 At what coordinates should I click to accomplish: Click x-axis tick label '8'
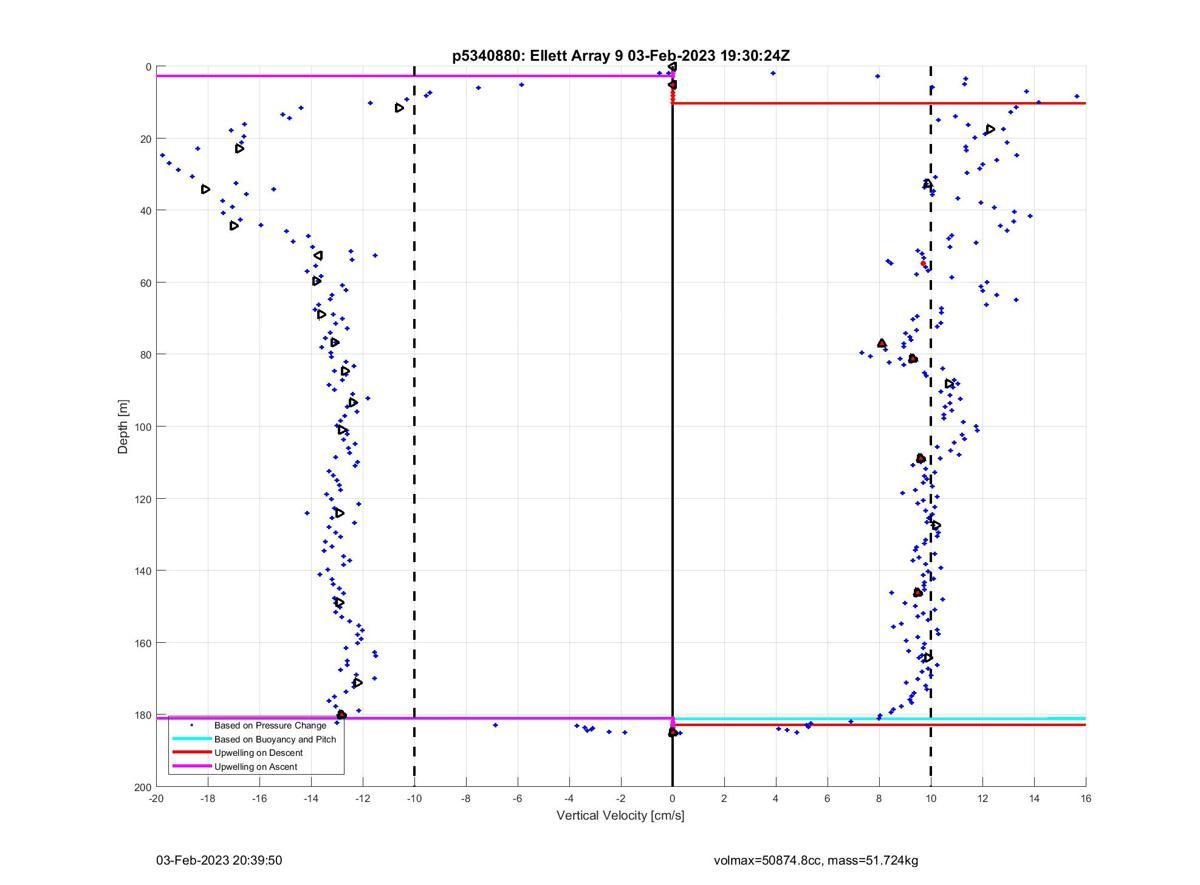[x=879, y=798]
